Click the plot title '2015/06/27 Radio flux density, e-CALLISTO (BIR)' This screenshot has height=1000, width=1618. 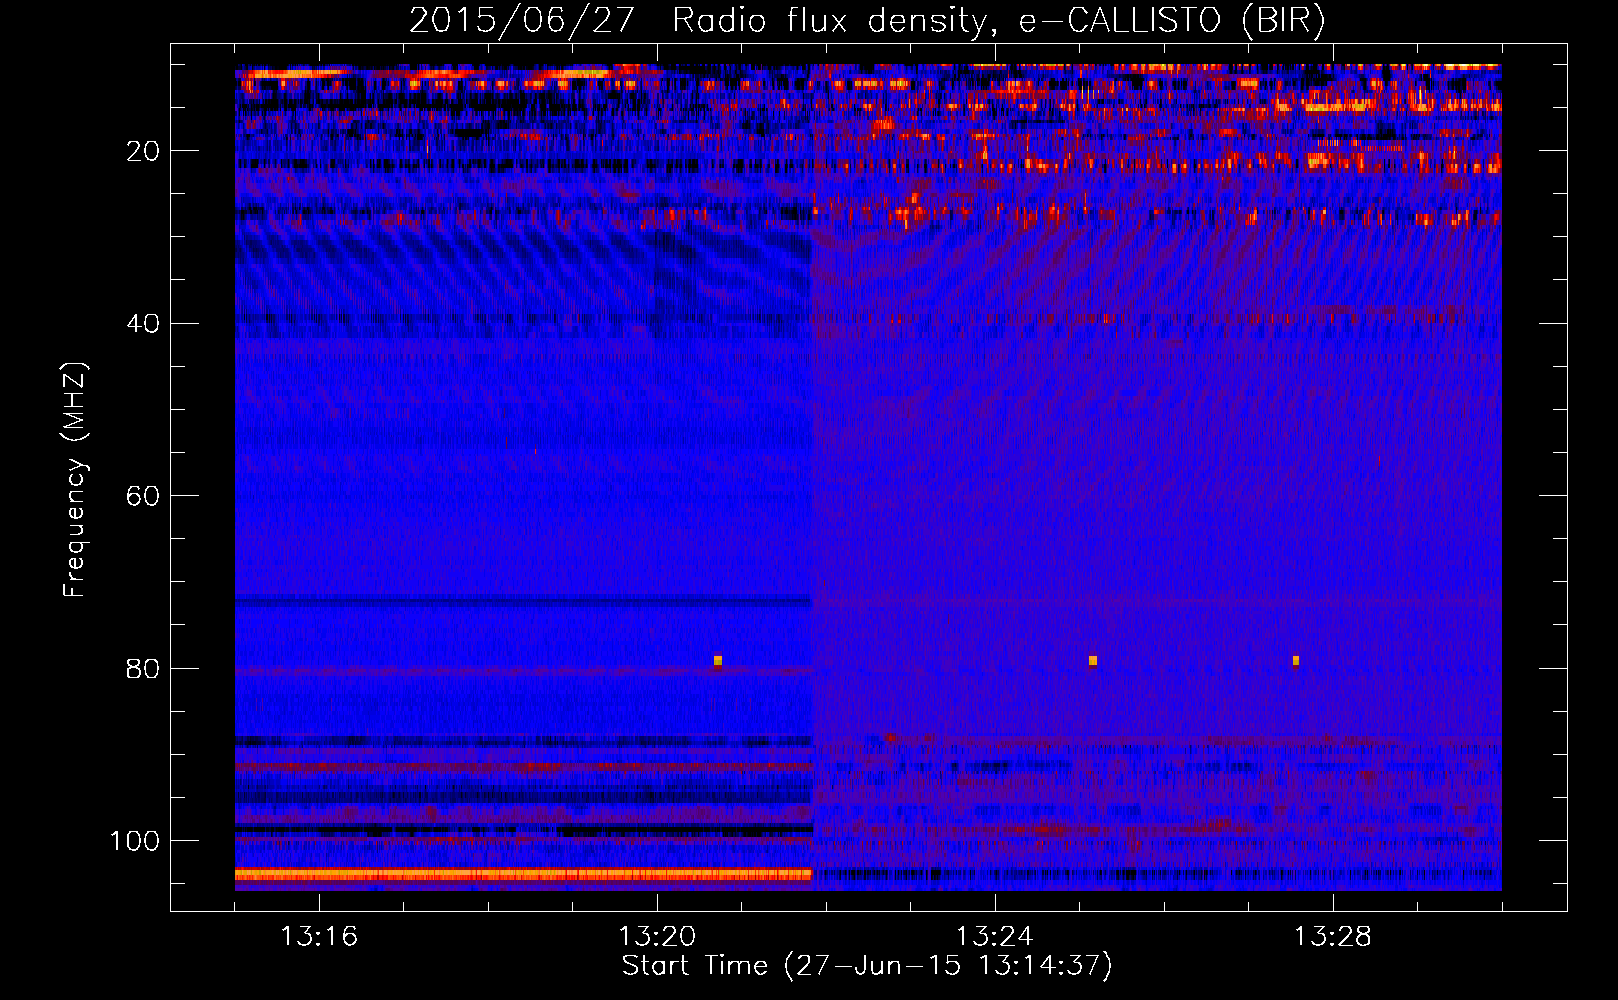pos(867,21)
